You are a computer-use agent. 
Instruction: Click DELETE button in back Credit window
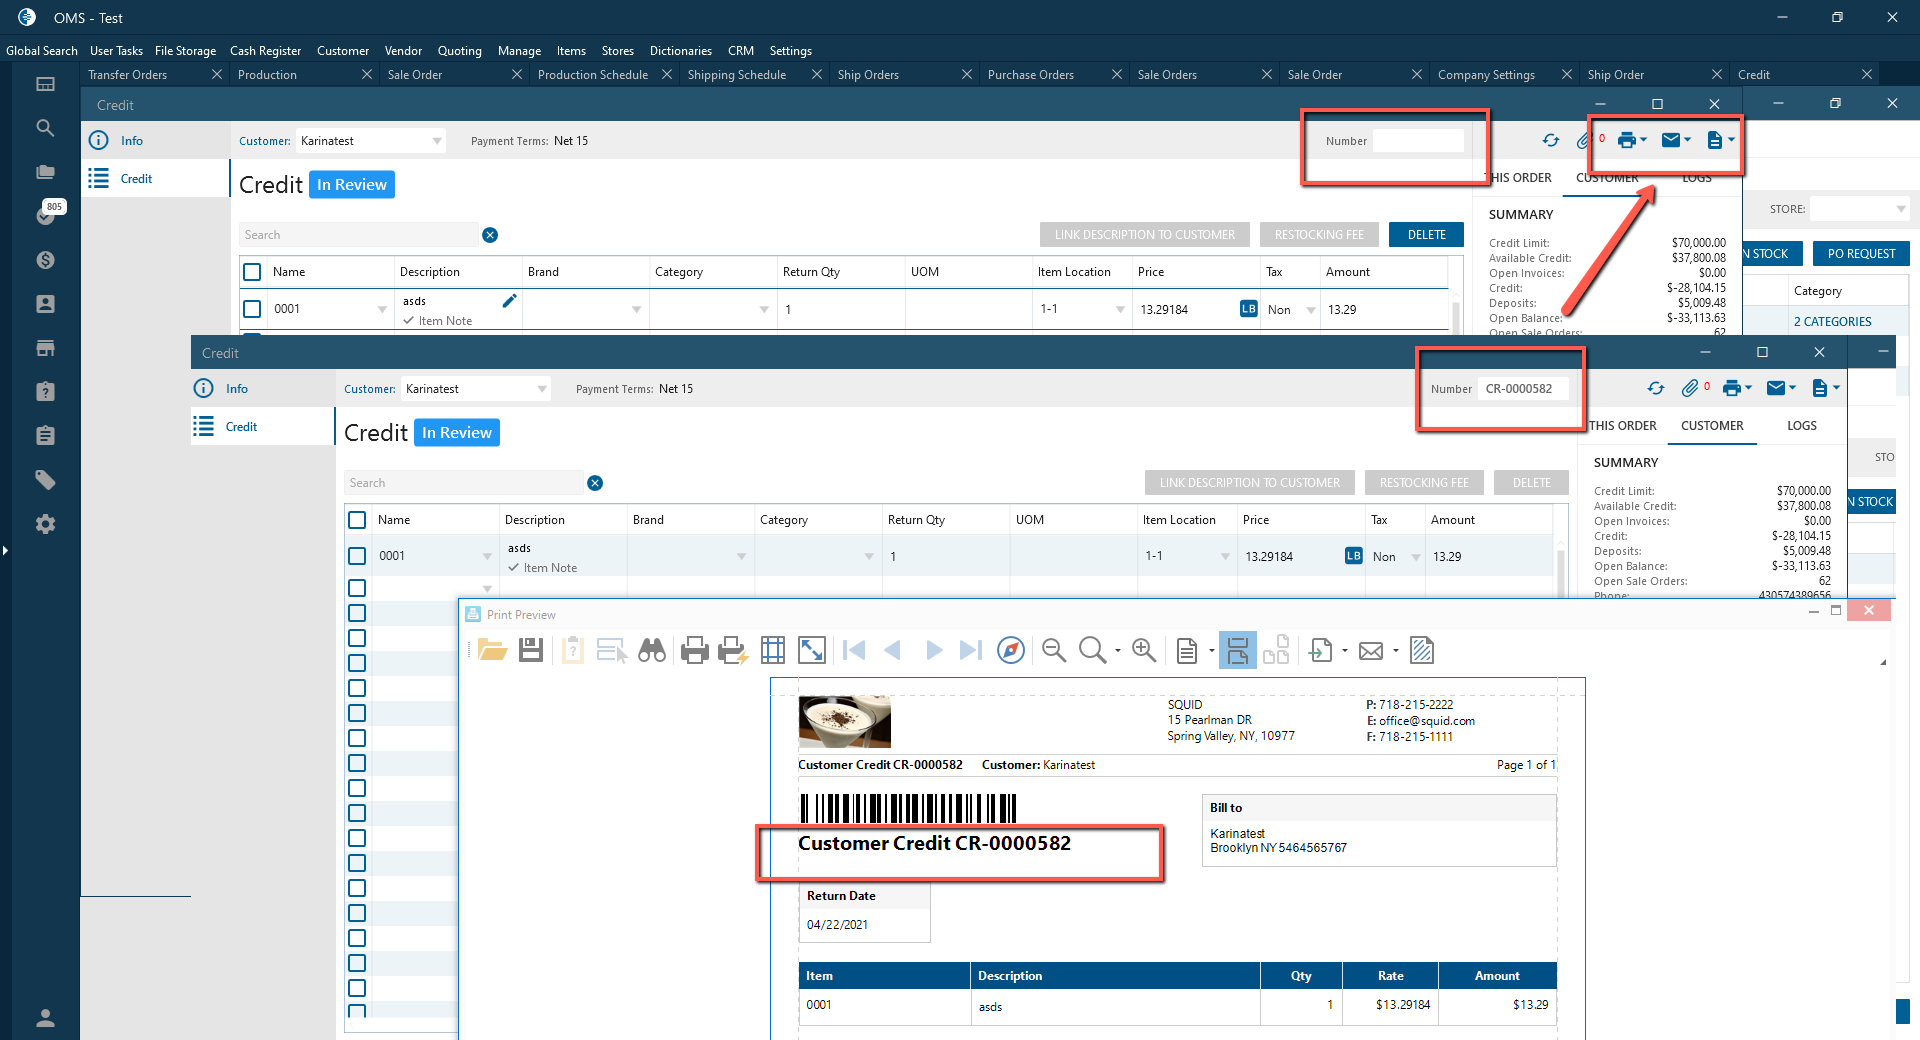click(x=1427, y=235)
